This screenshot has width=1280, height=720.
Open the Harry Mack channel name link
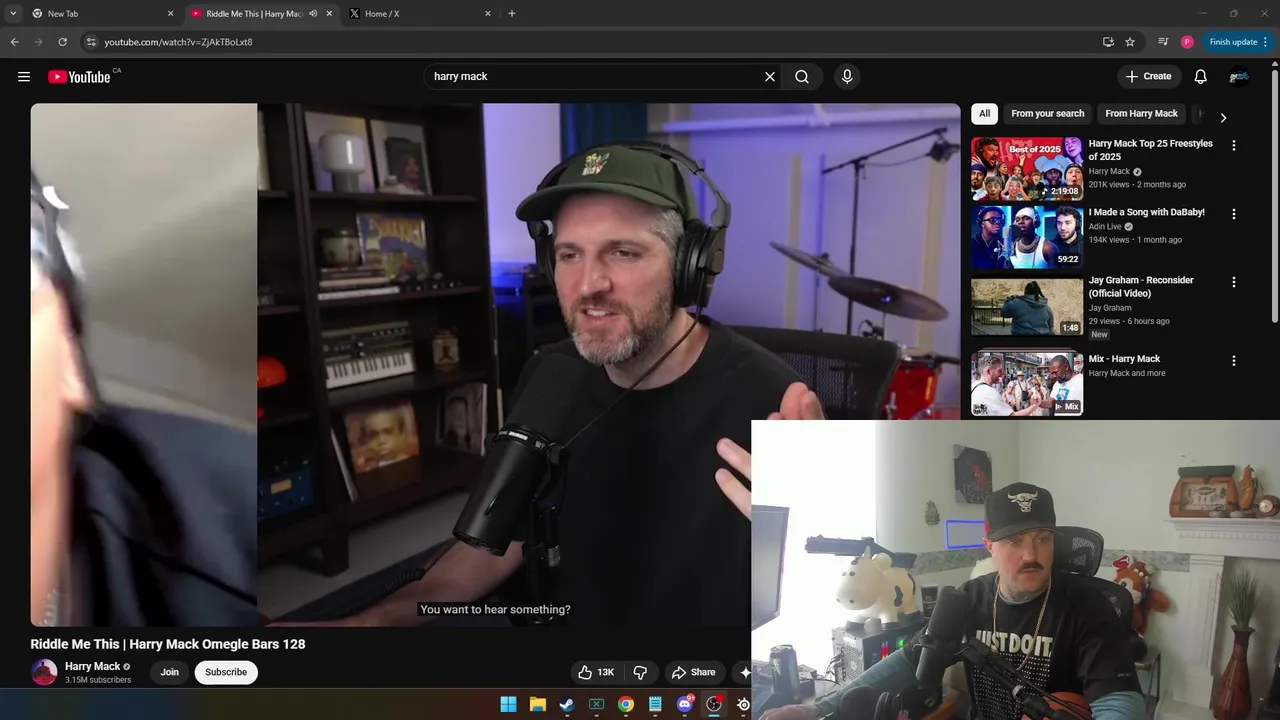click(x=92, y=667)
